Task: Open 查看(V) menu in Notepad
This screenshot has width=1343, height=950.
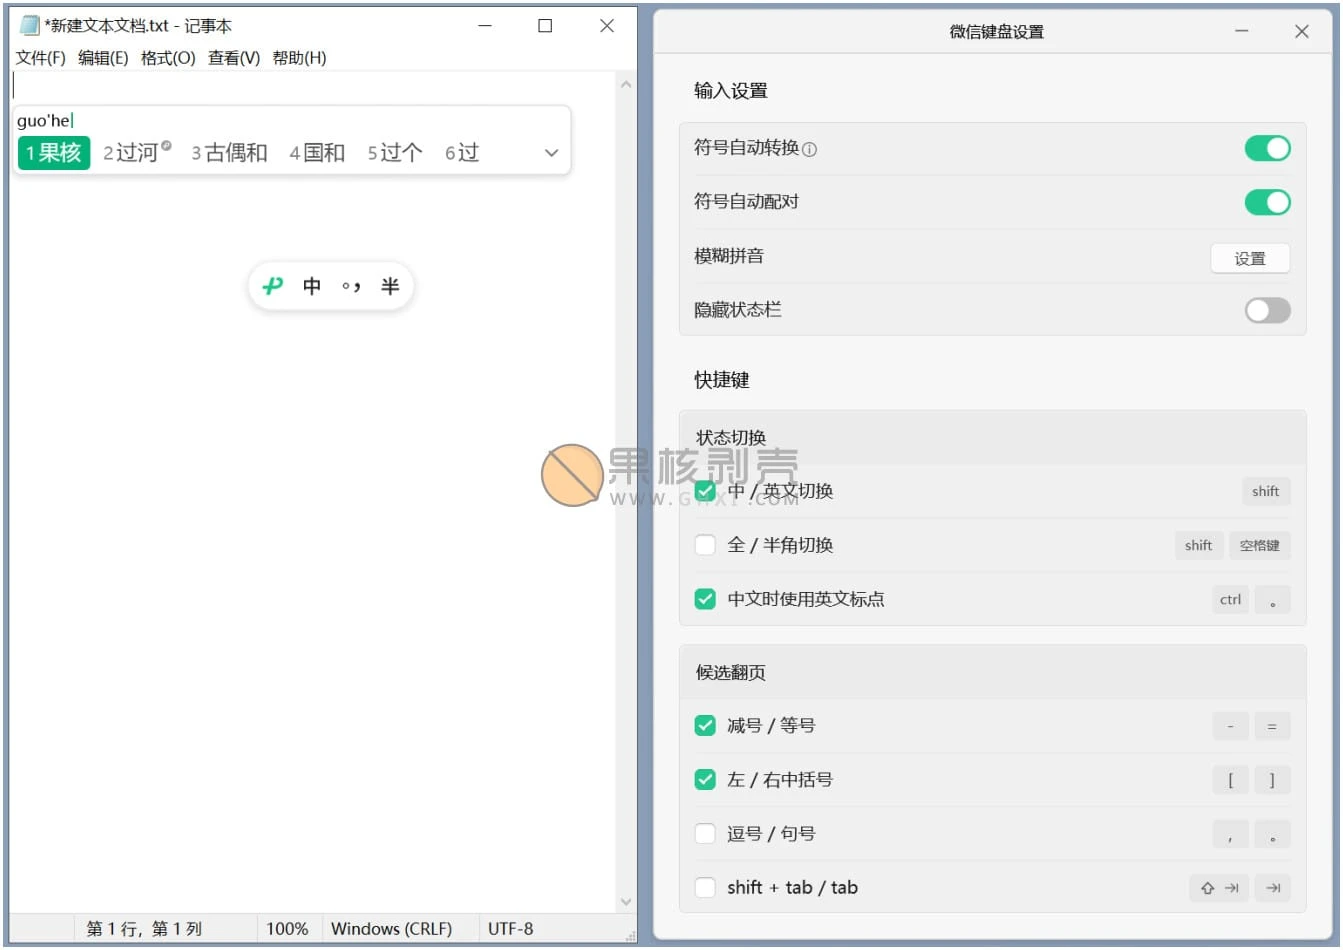Action: tap(234, 58)
